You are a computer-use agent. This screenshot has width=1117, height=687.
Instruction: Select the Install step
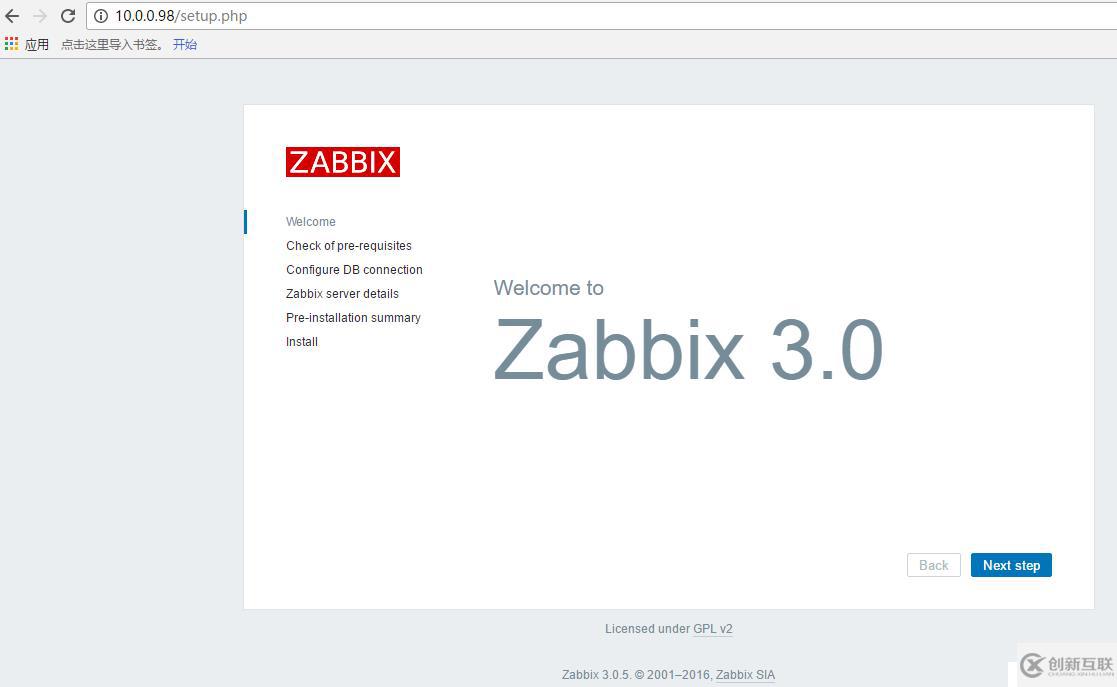pos(301,342)
